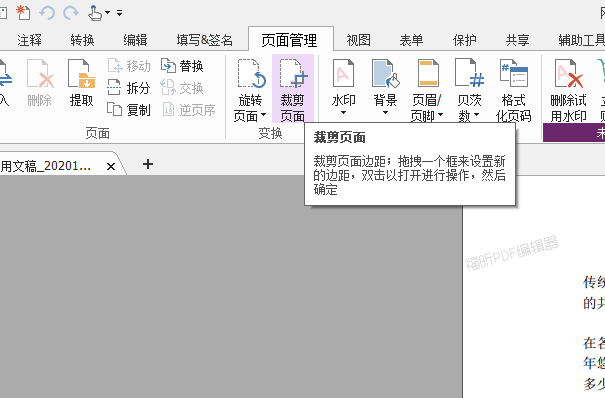Open the 编辑 ribbon tab
This screenshot has width=605, height=398.
pos(135,40)
